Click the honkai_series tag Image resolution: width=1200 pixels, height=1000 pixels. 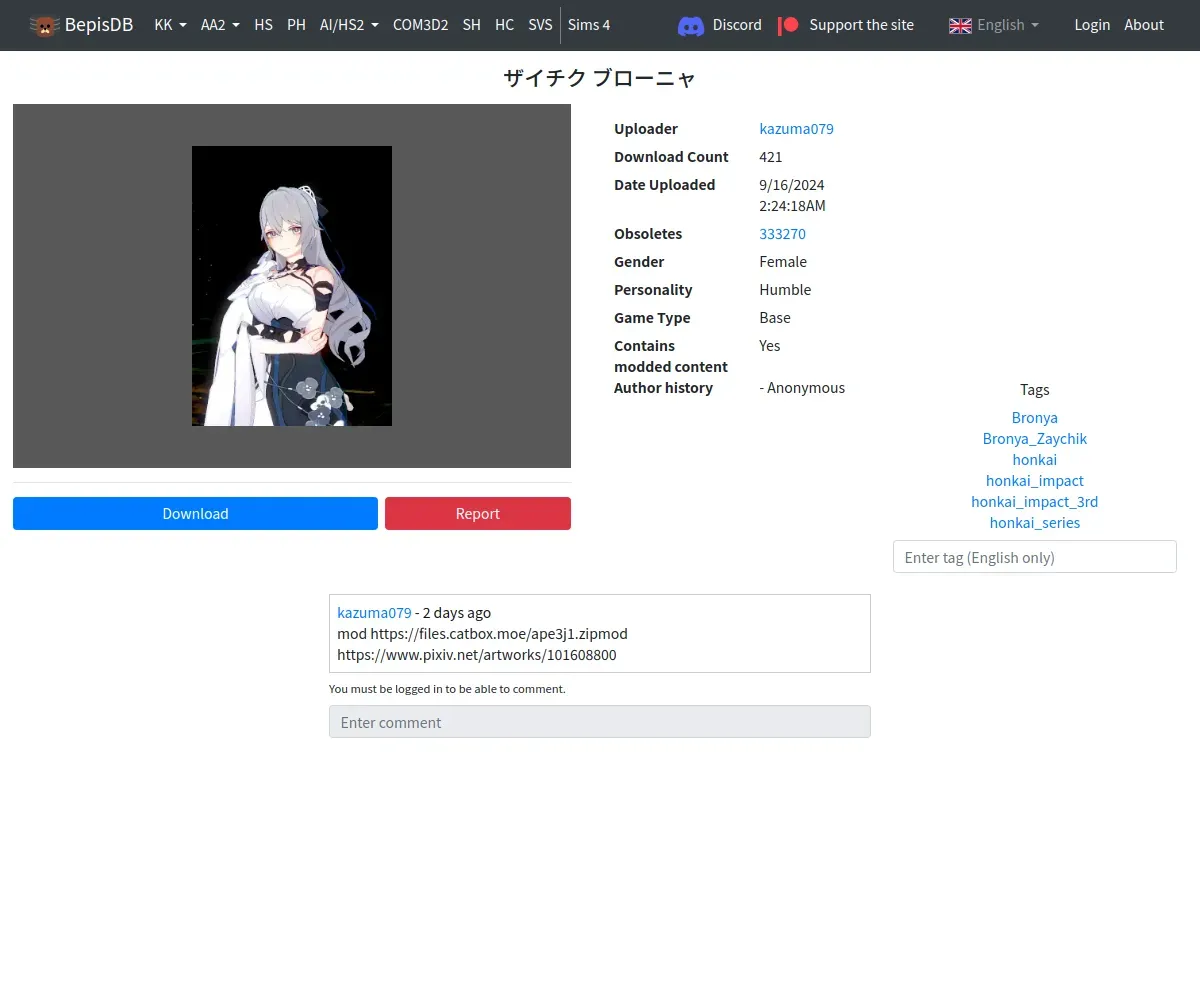(x=1034, y=523)
